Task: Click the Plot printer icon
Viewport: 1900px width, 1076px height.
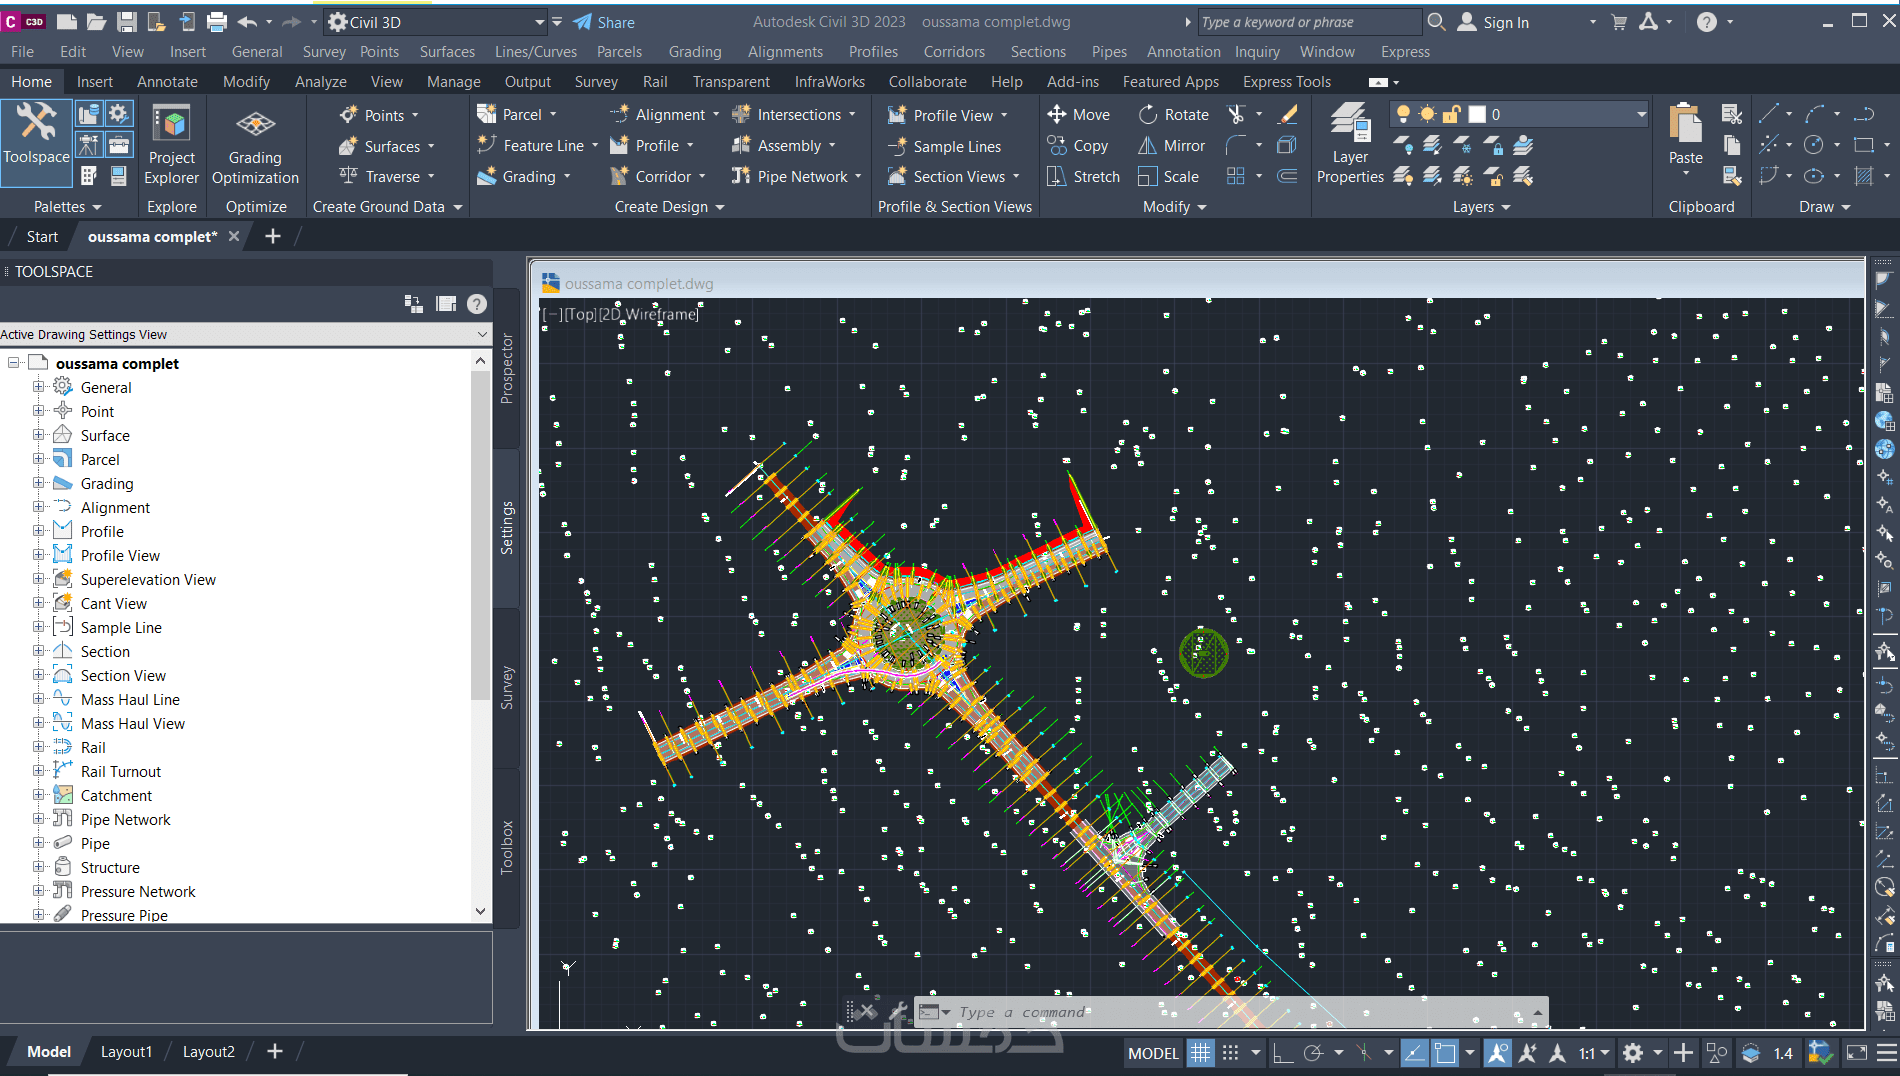Action: tap(216, 22)
